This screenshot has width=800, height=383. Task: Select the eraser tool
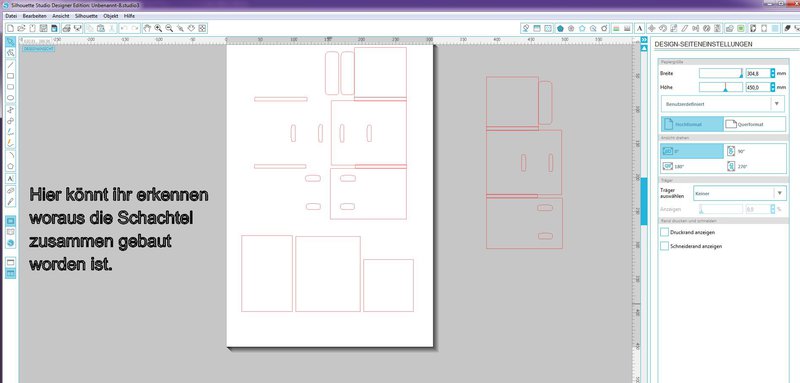point(10,190)
